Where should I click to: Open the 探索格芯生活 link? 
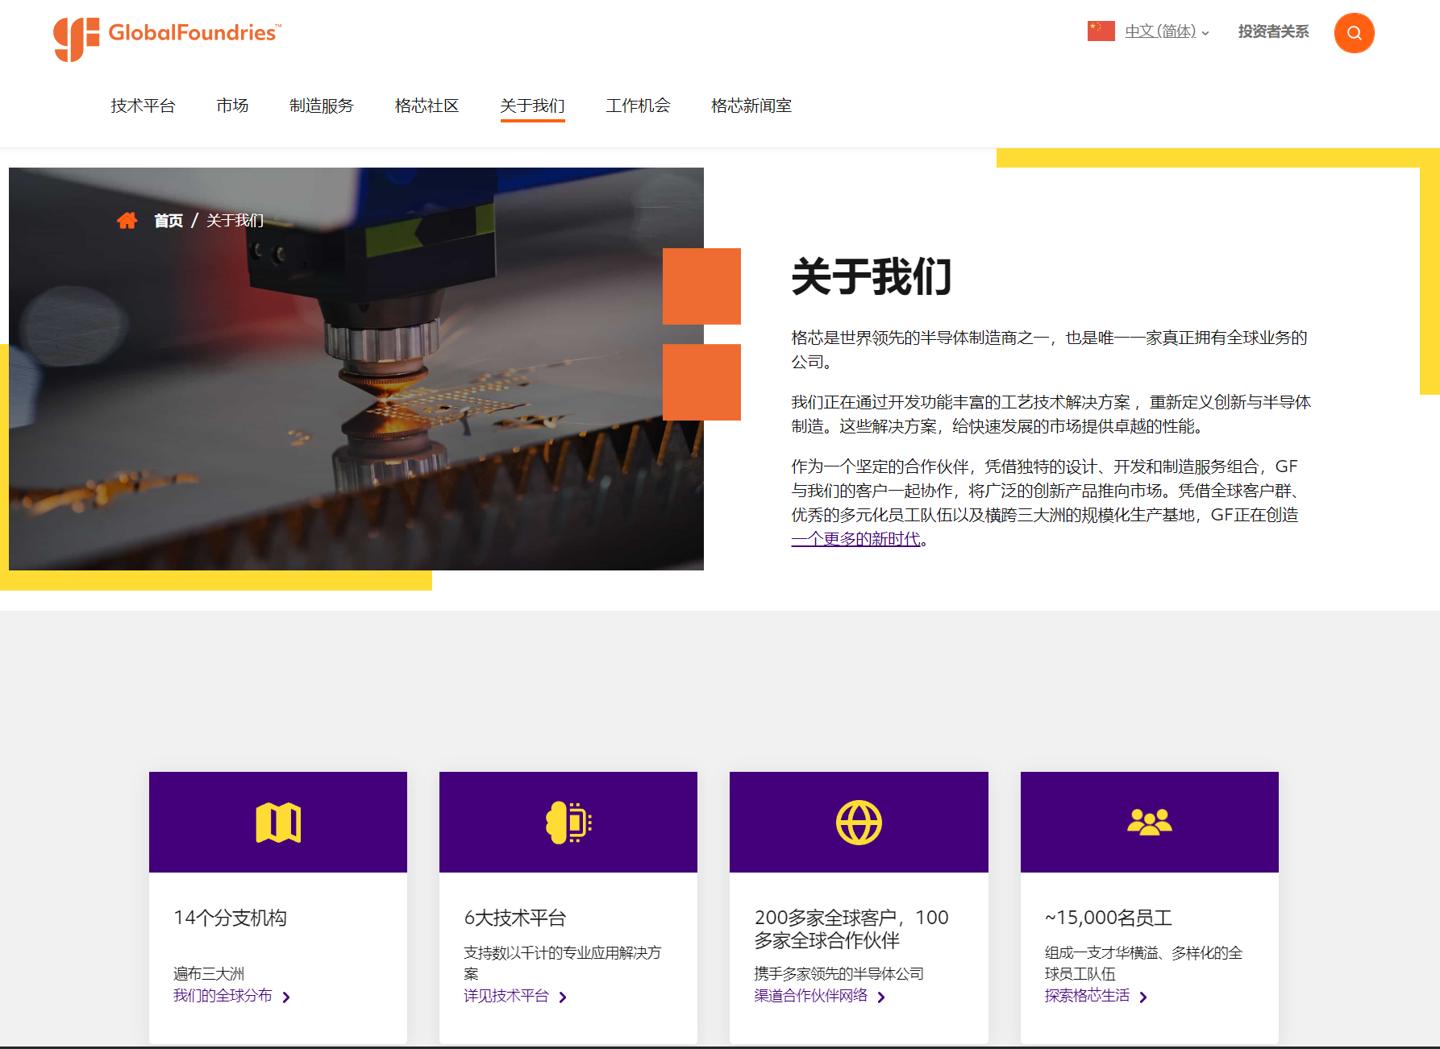pos(1087,996)
